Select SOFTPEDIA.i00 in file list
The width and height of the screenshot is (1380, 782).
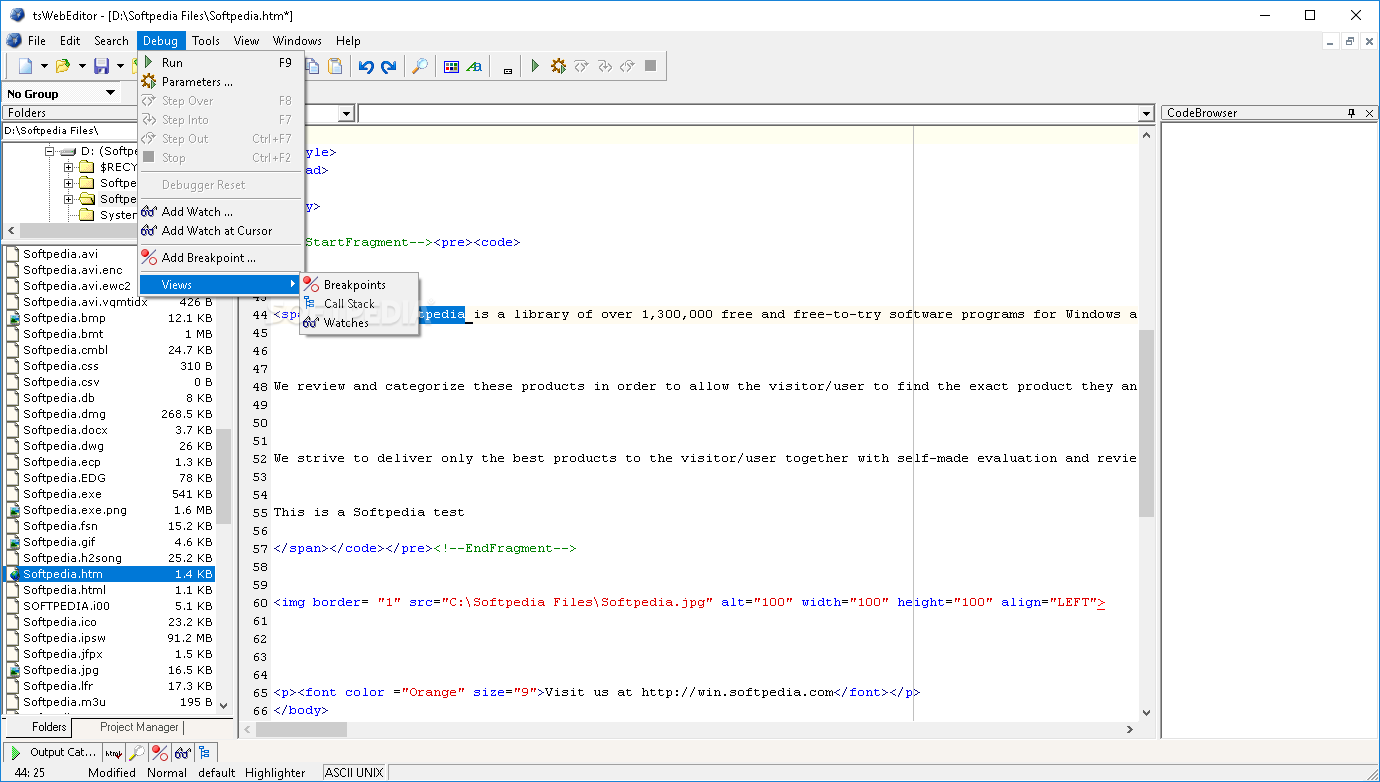point(67,606)
